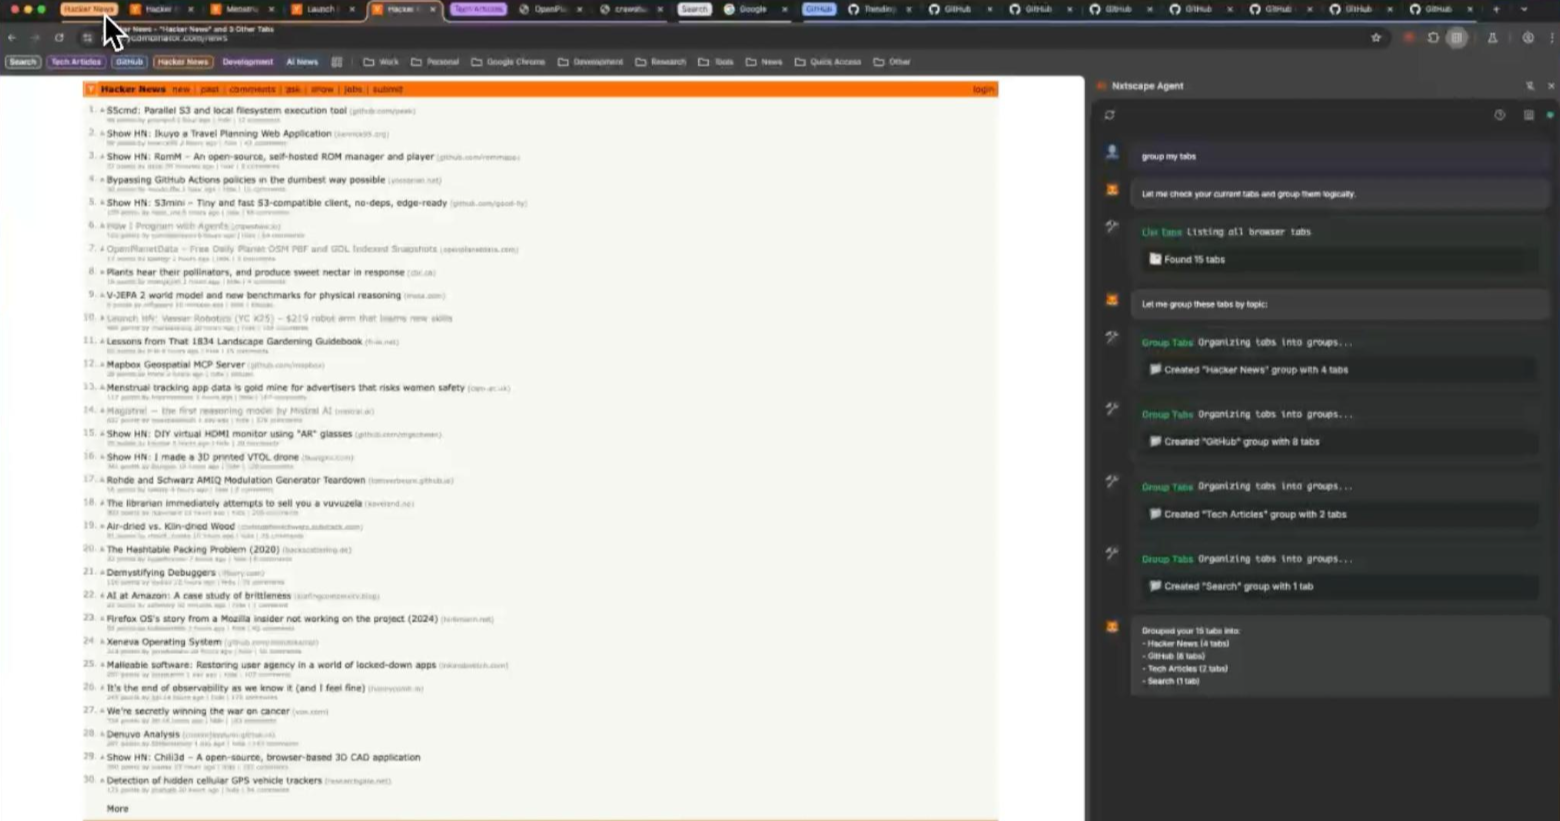
Task: Open the Quick Access bookmarks folder
Action: [x=828, y=62]
